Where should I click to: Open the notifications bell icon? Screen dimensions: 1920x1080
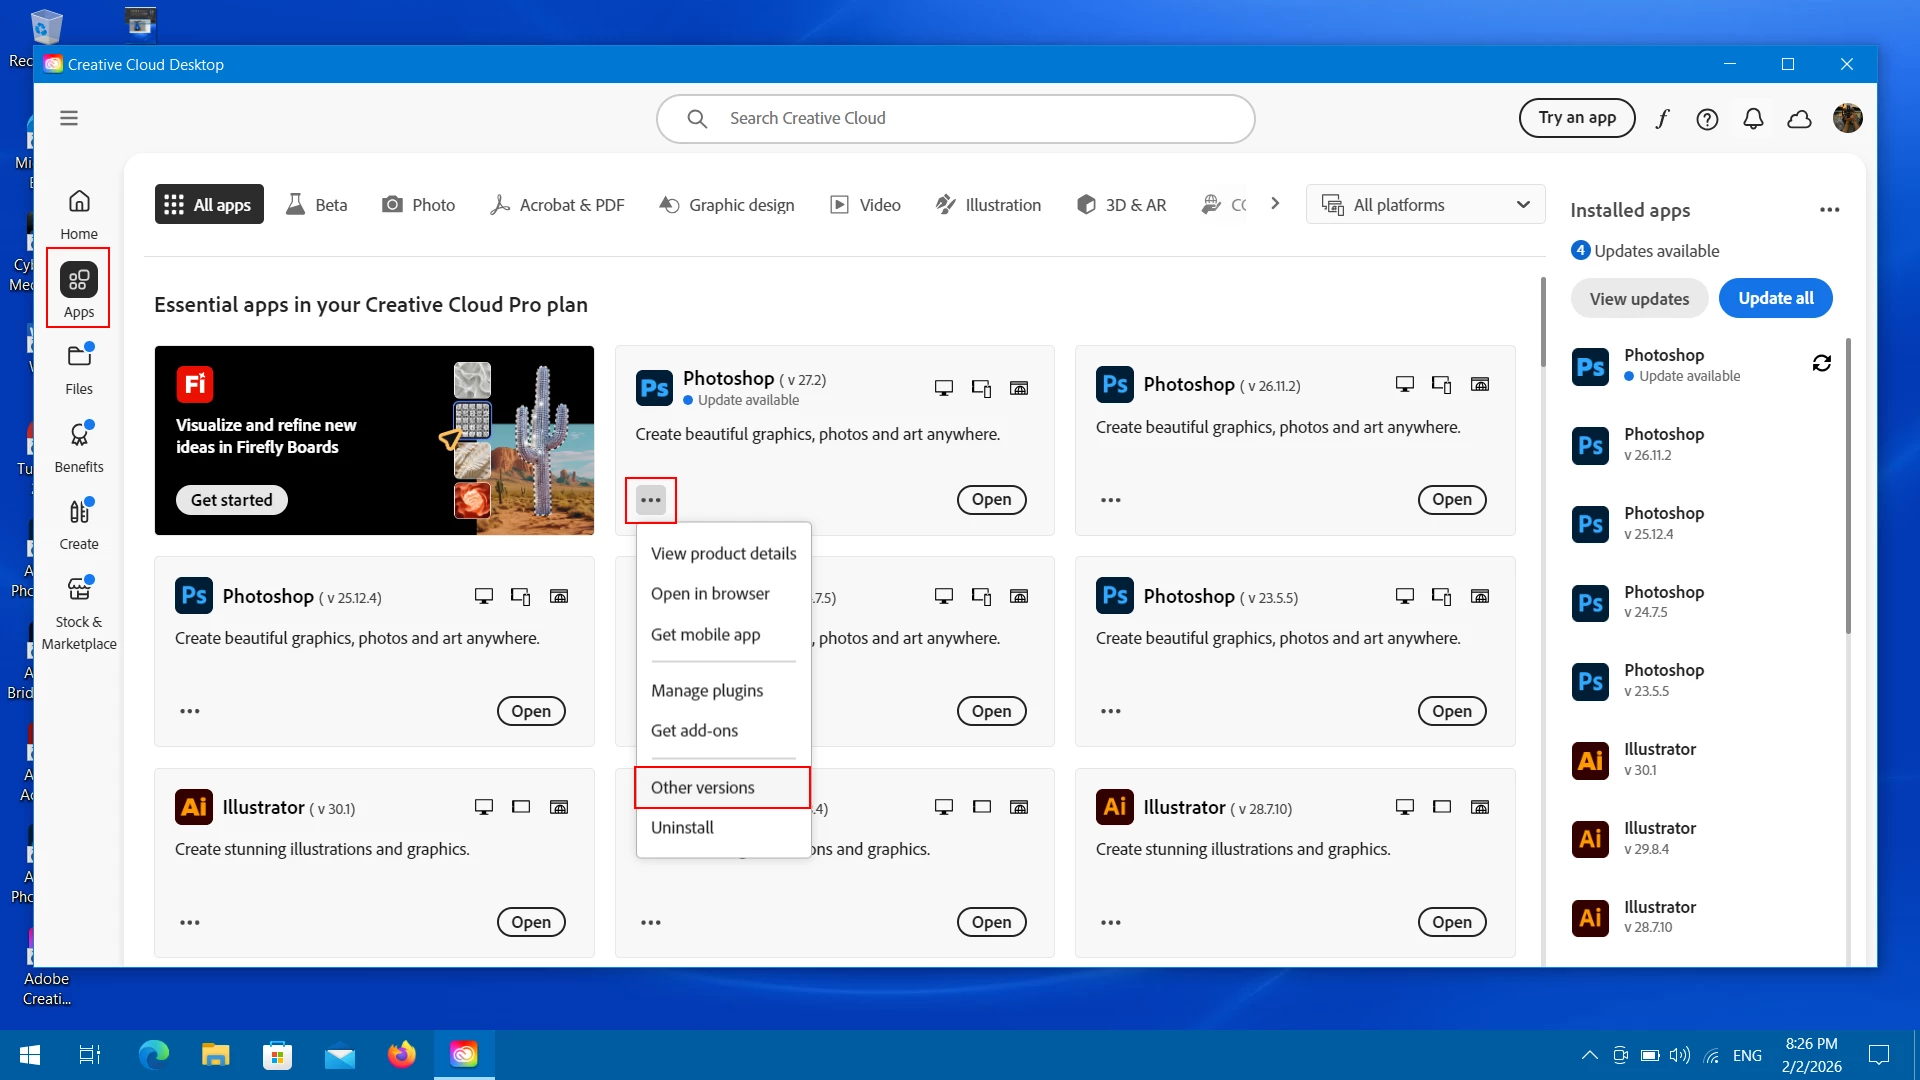pyautogui.click(x=1753, y=119)
